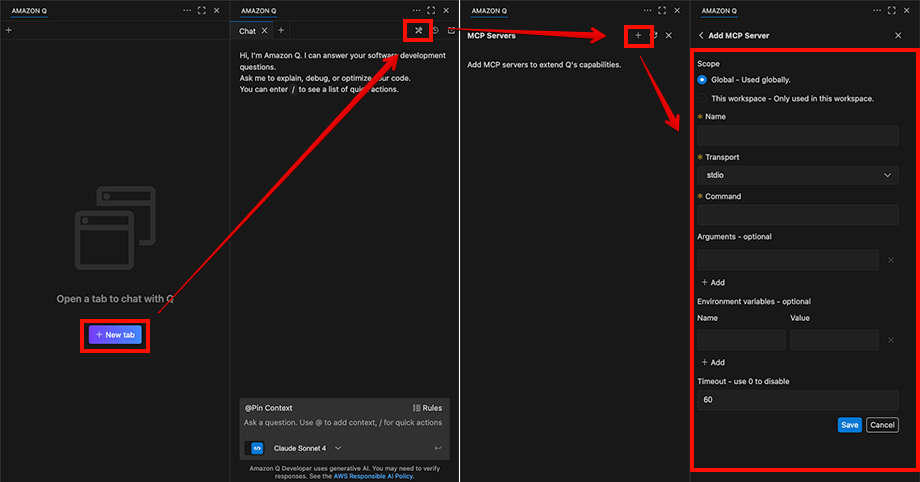Select 'Global - Used globally' scope
920x482 pixels.
(702, 79)
